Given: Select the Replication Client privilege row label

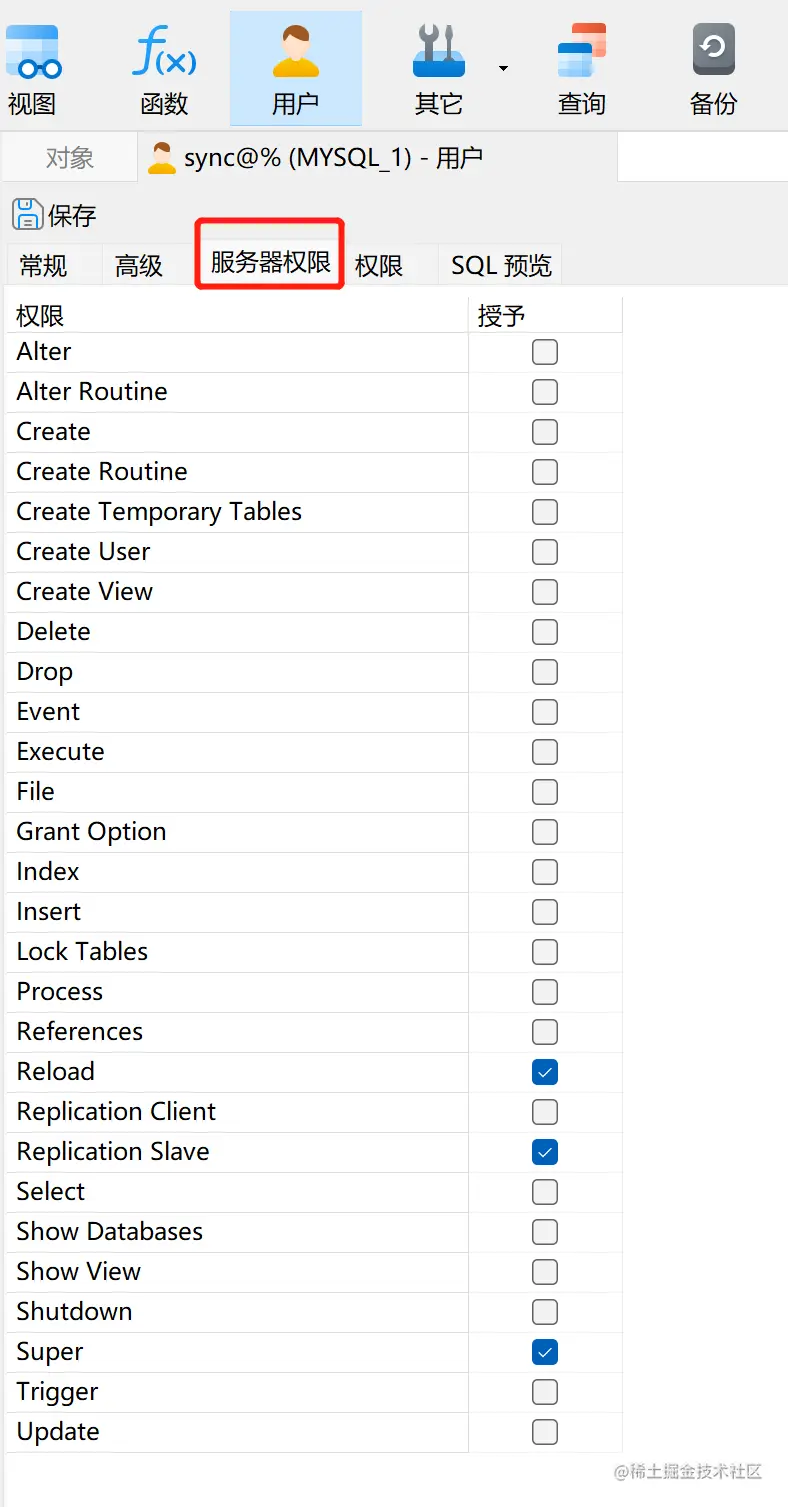Looking at the screenshot, I should tap(116, 1112).
